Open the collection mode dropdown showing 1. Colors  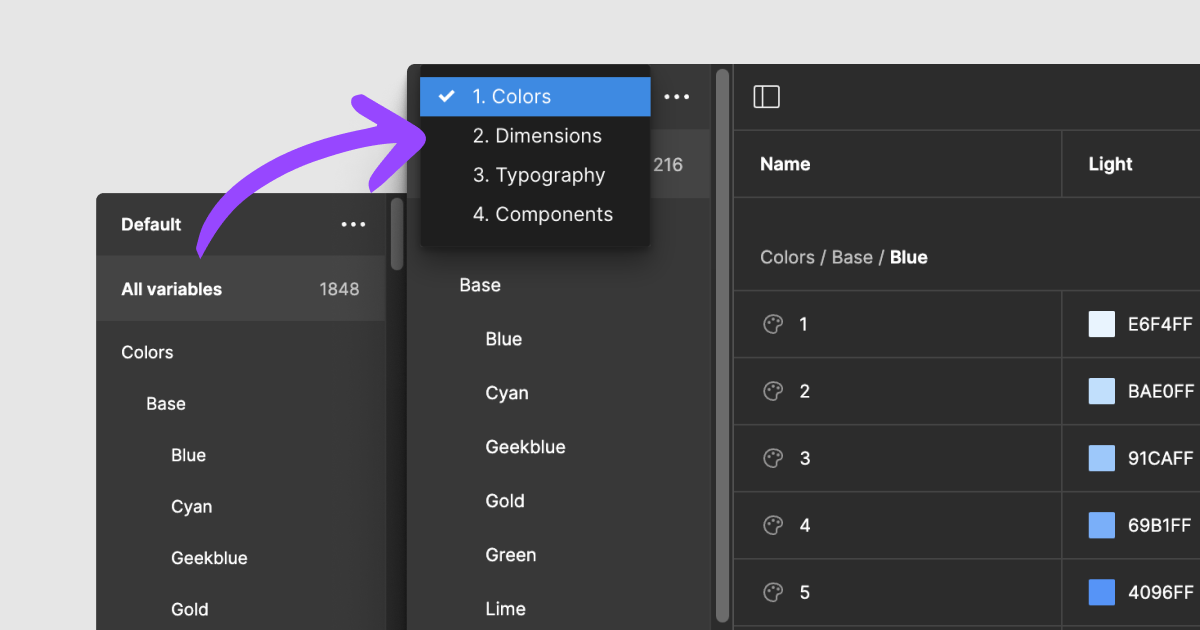pyautogui.click(x=535, y=96)
